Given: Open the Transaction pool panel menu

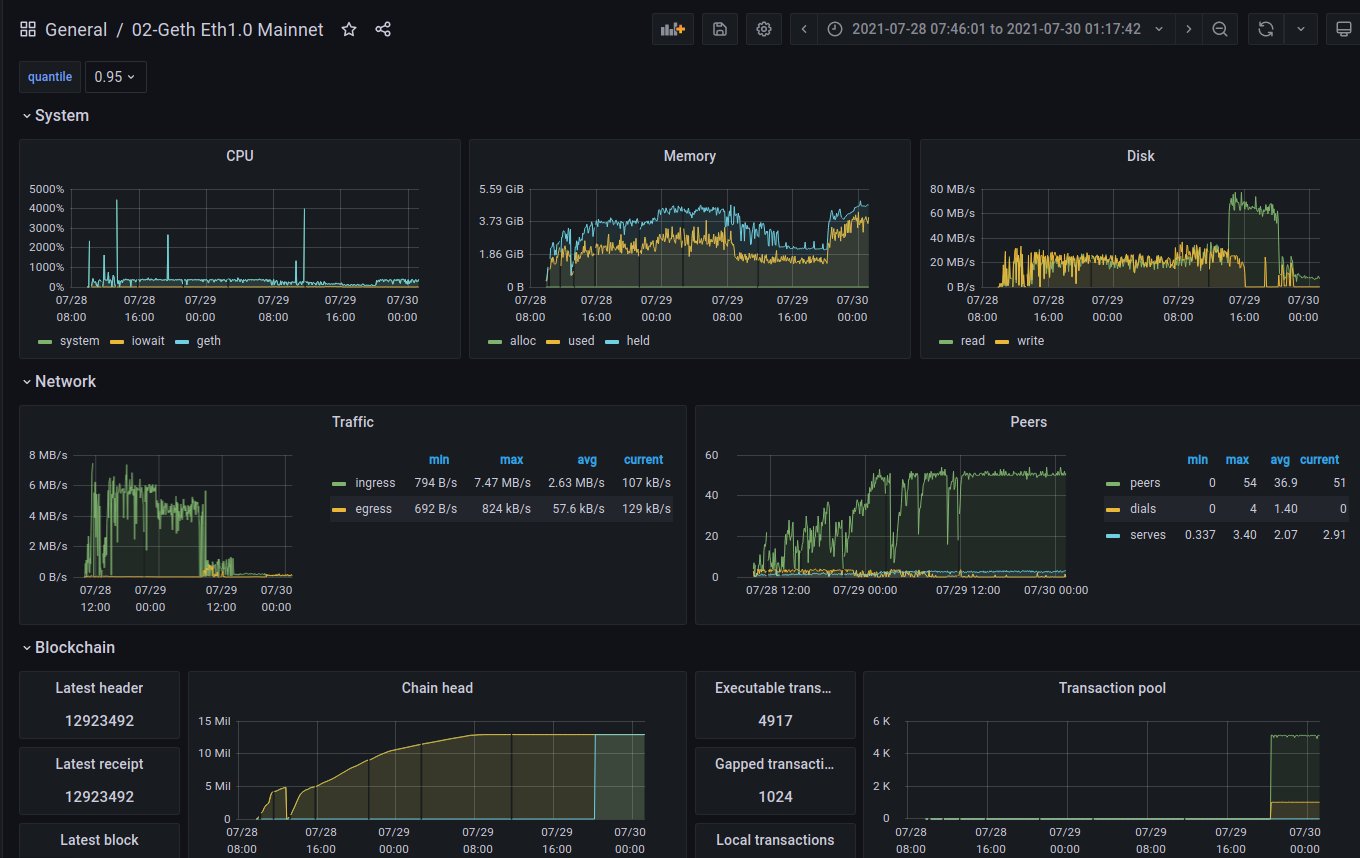Looking at the screenshot, I should [1112, 688].
